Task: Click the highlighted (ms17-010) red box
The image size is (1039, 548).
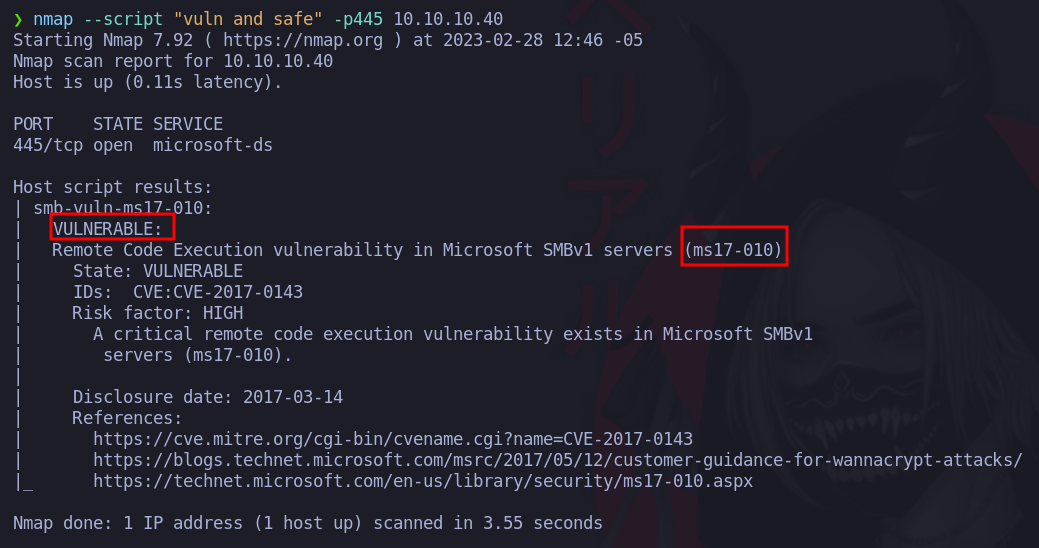Action: pos(734,246)
